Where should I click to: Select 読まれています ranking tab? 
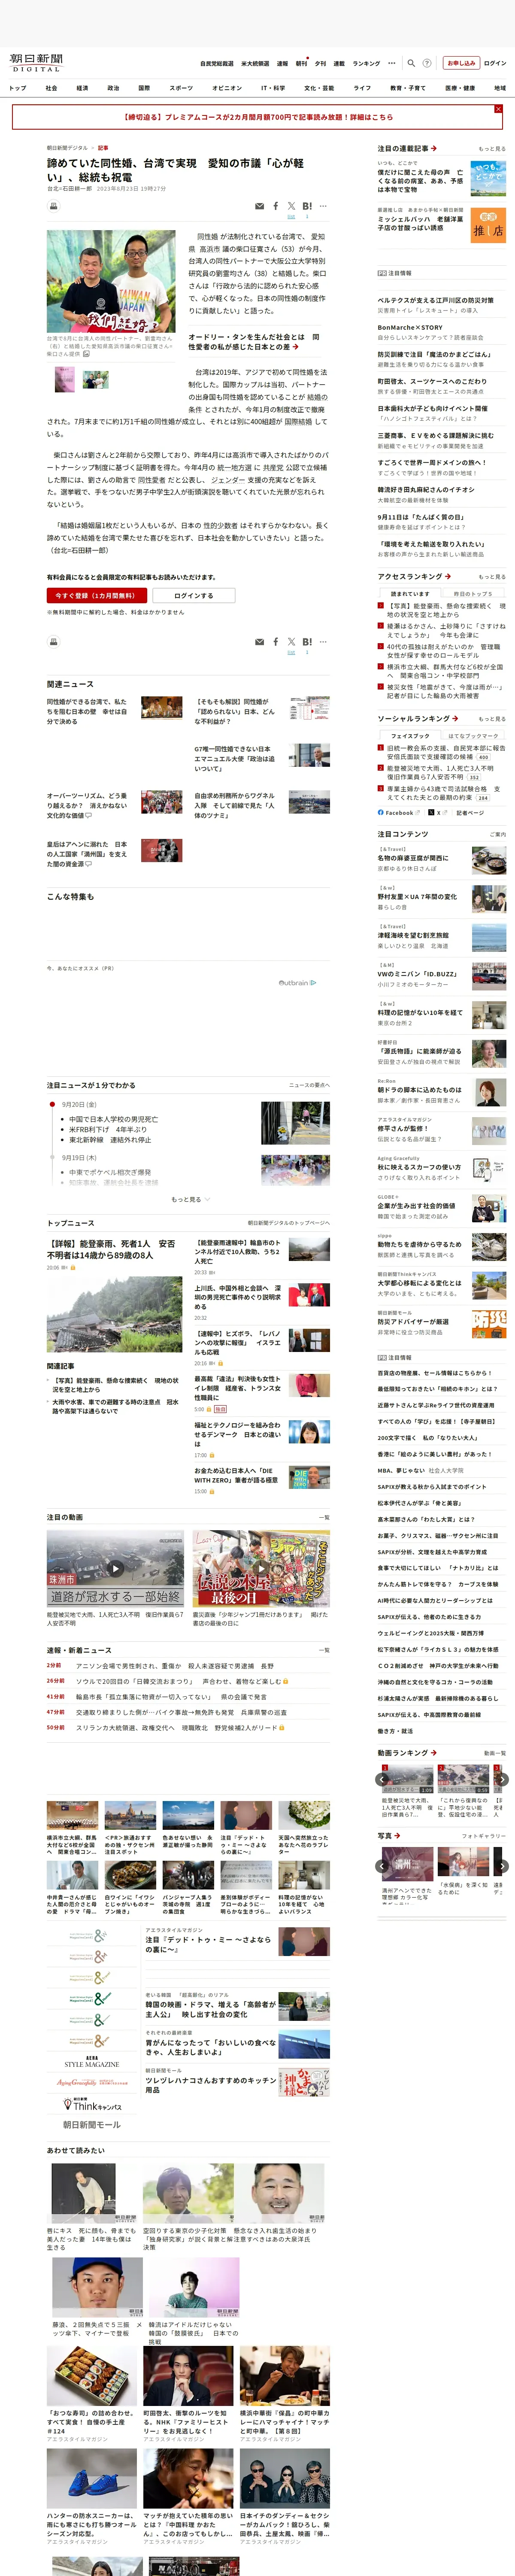(410, 594)
